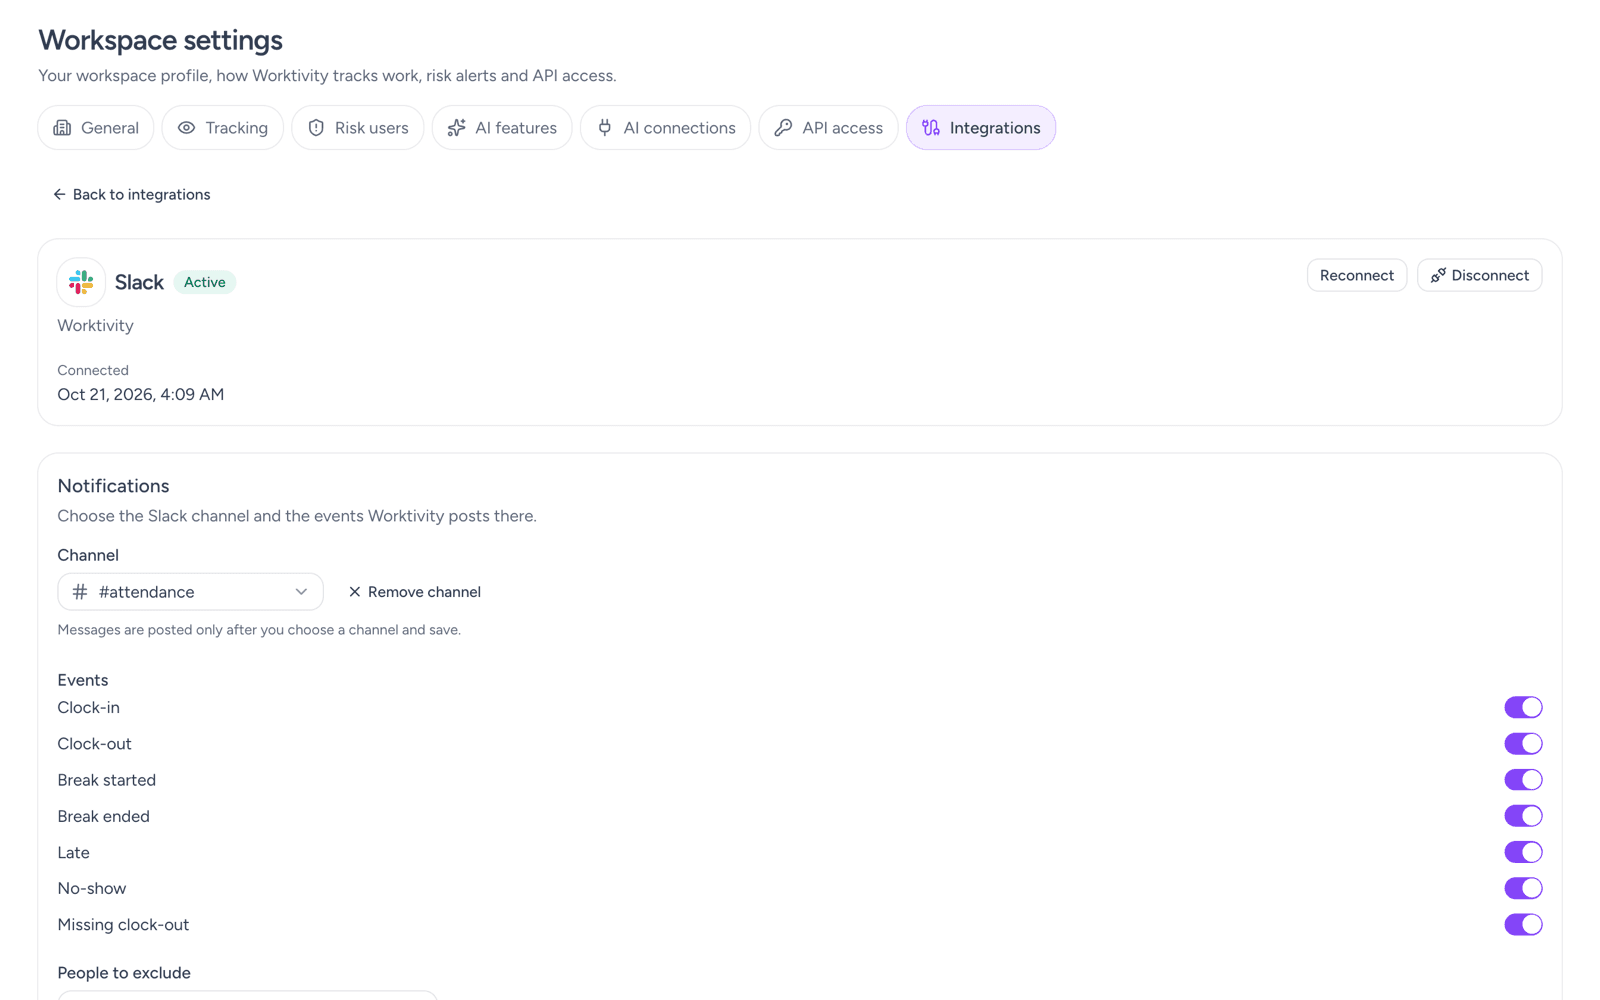
Task: Click Remove channel
Action: pos(414,592)
